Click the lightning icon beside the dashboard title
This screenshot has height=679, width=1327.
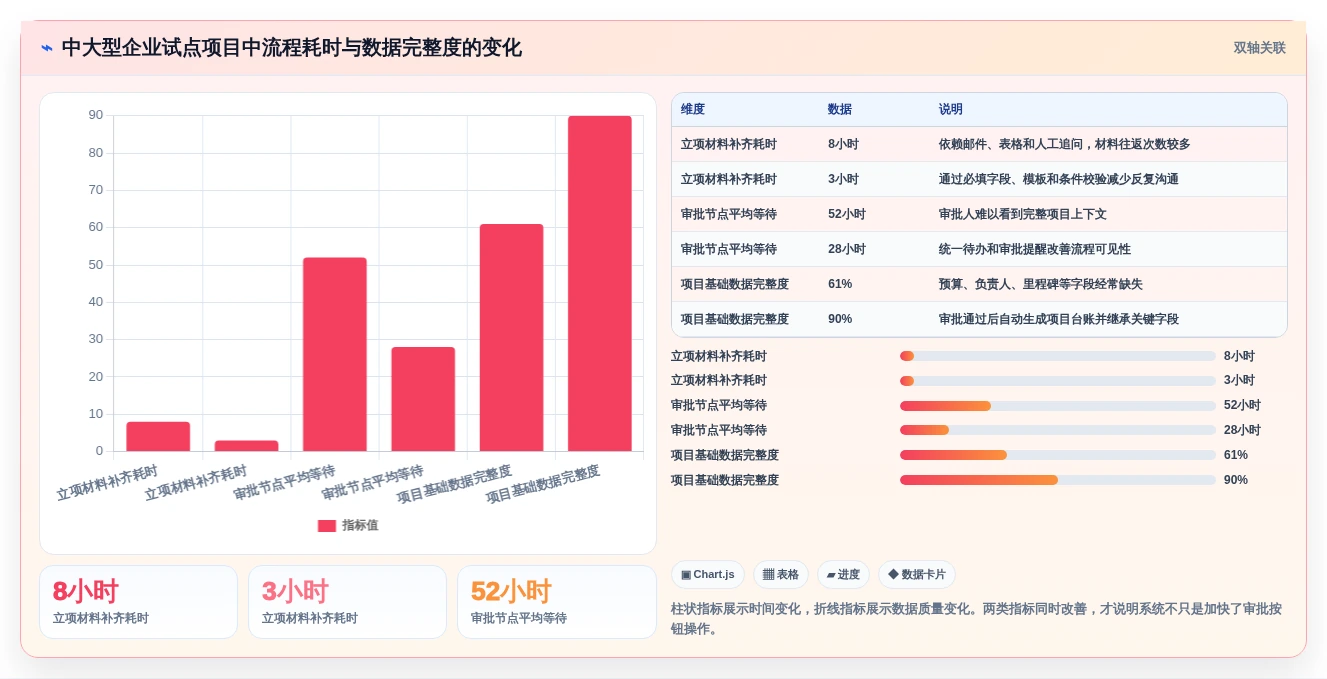coord(46,48)
